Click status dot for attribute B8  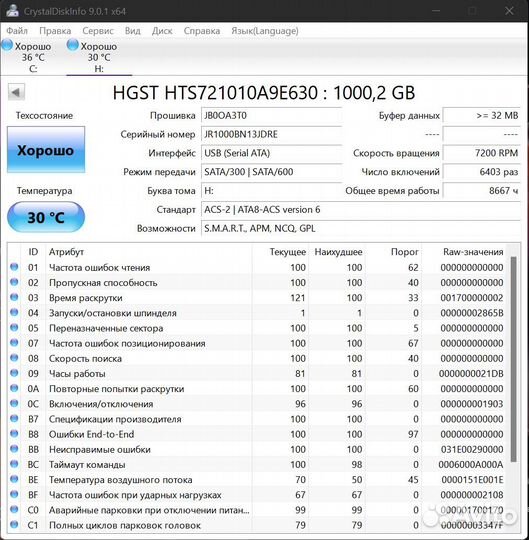click(14, 434)
